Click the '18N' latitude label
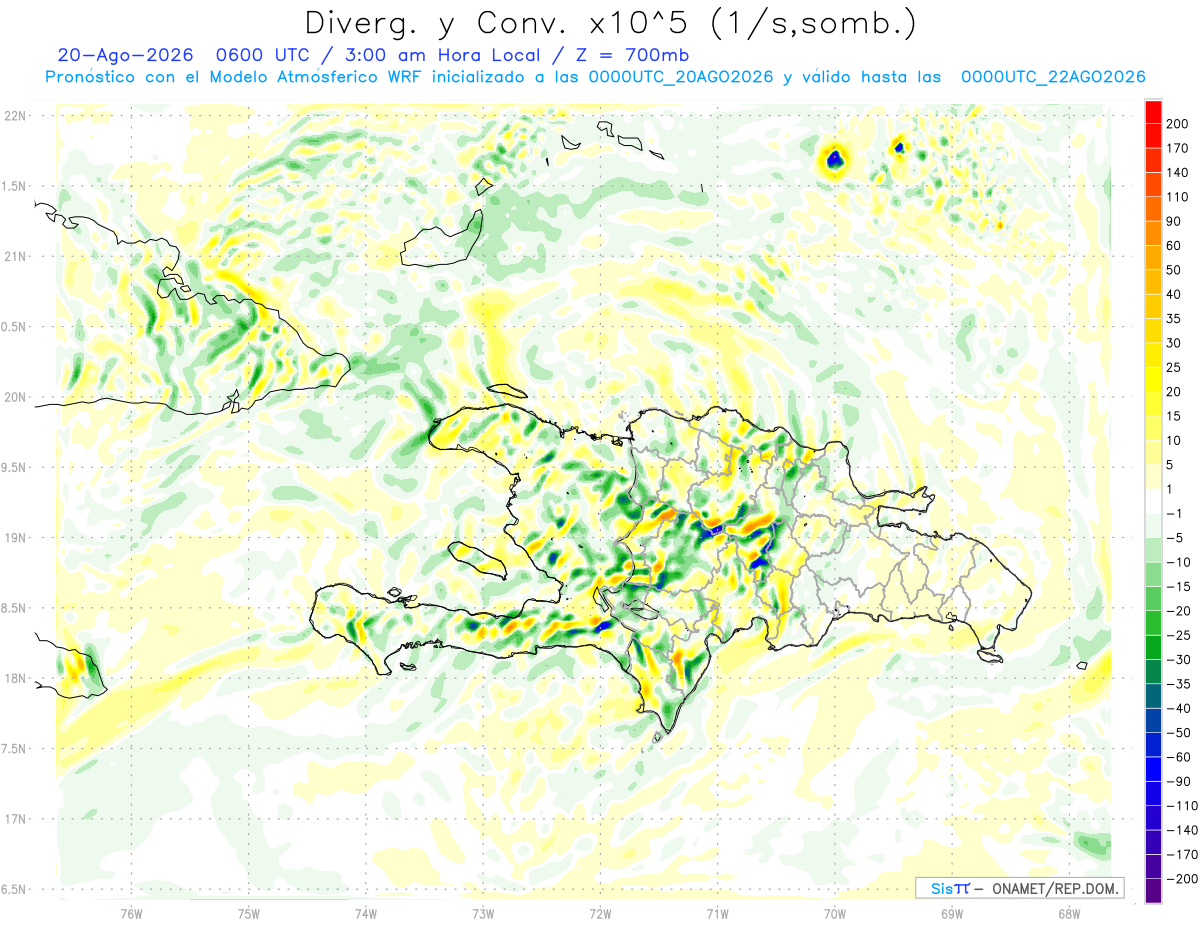The image size is (1200, 927). pyautogui.click(x=13, y=678)
